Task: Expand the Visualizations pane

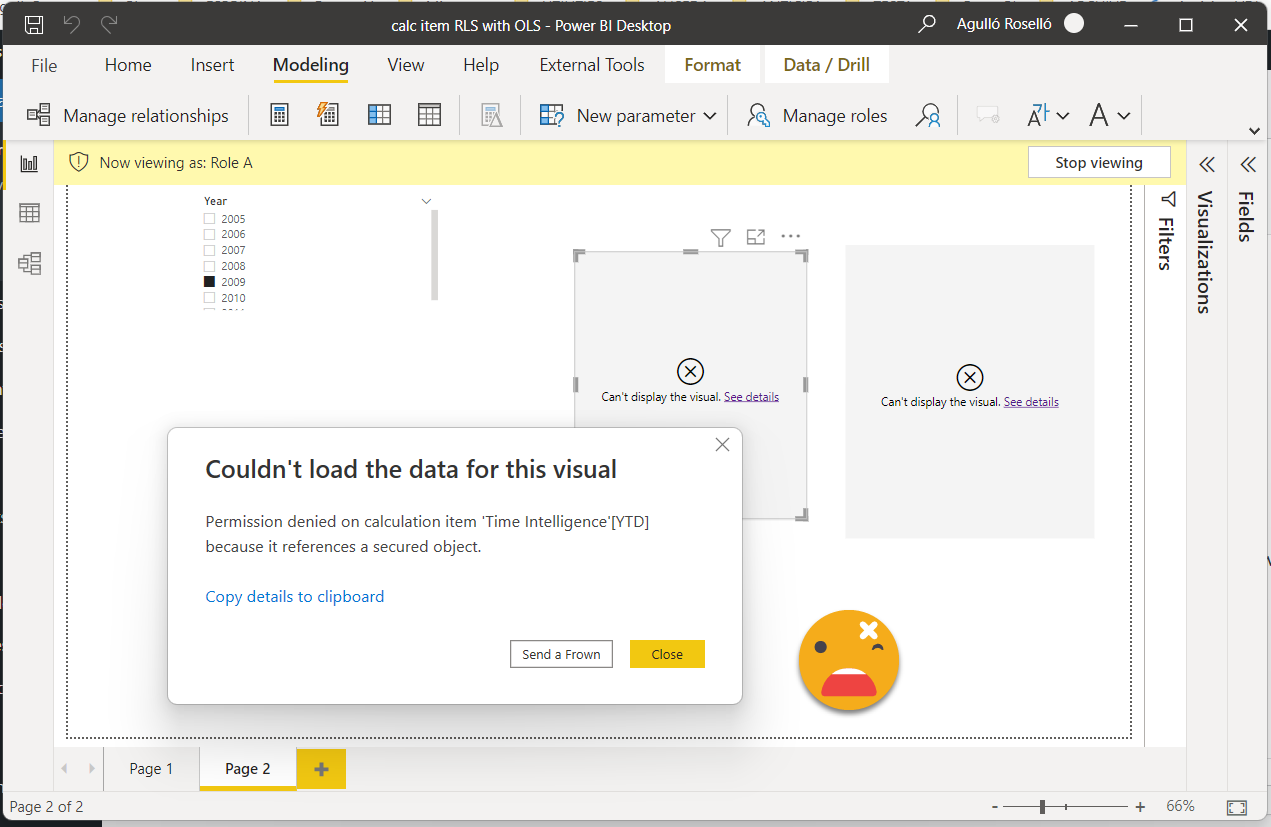Action: pyautogui.click(x=1206, y=164)
